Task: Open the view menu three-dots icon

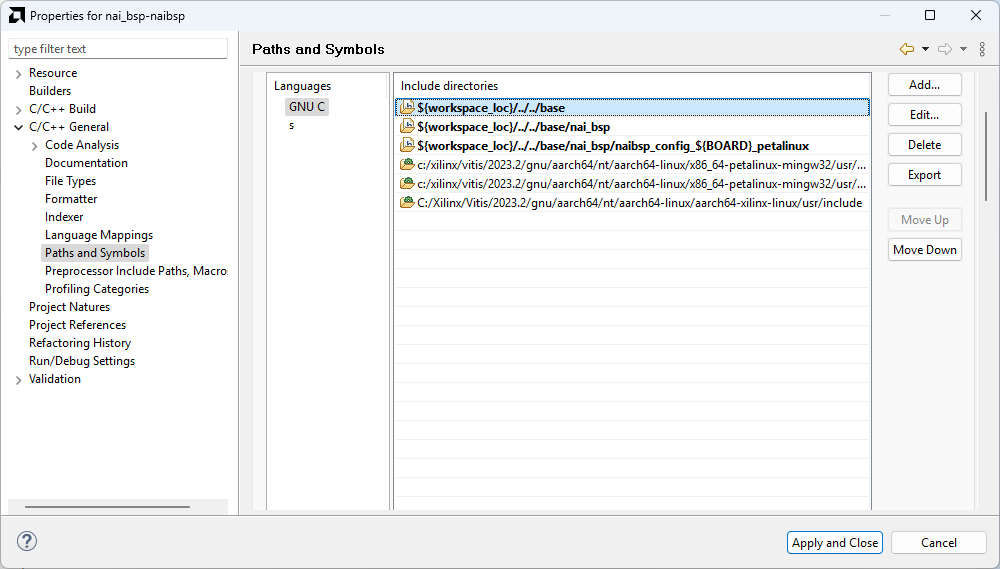Action: click(982, 49)
